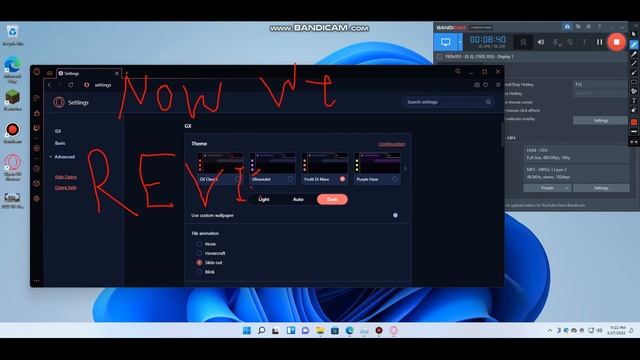Open Opera snapshot camera icon in address bar
Viewport: 640px width, 360px height.
point(477,85)
